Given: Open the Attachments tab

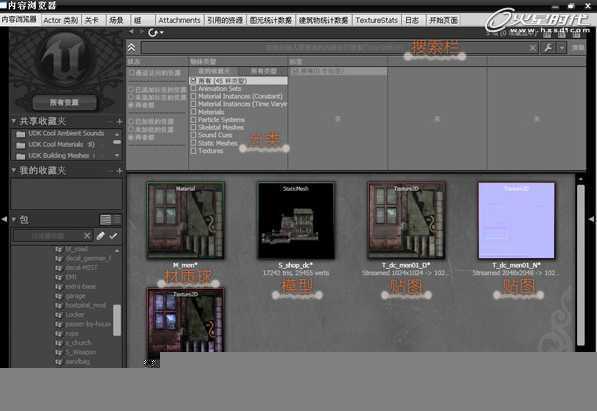Looking at the screenshot, I should click(x=179, y=20).
